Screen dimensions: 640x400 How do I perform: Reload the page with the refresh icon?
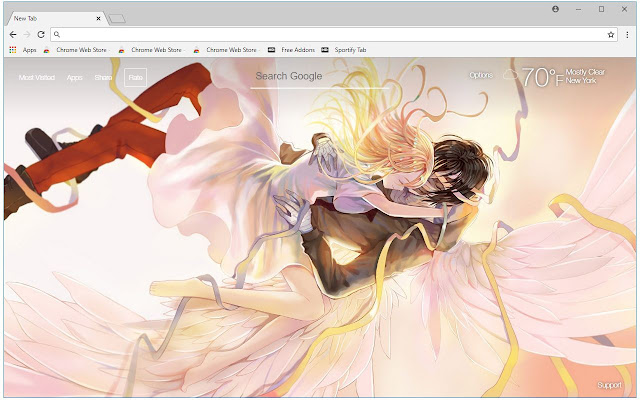coord(41,35)
